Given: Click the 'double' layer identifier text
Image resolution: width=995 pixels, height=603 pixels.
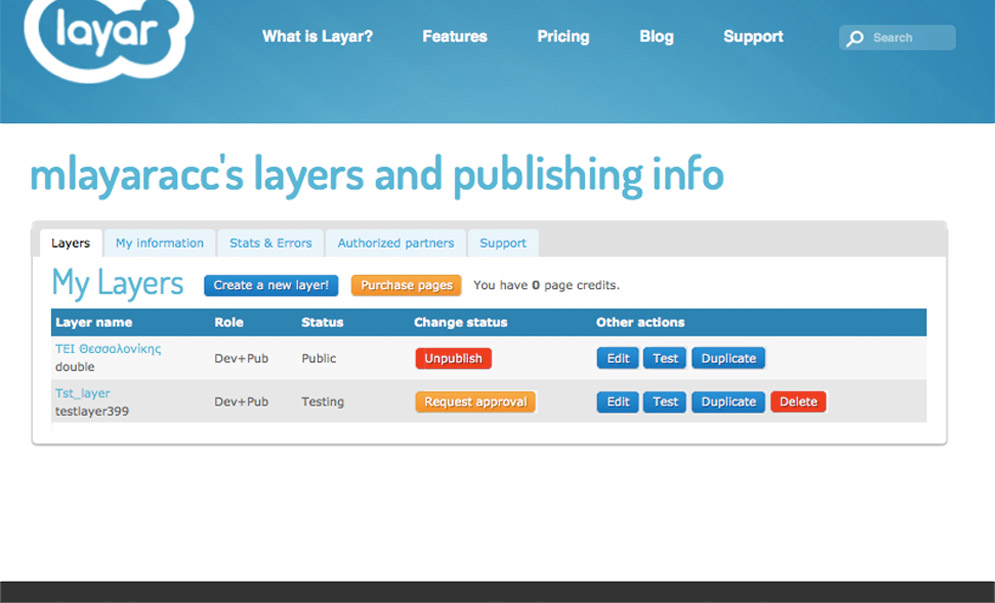Looking at the screenshot, I should point(75,367).
